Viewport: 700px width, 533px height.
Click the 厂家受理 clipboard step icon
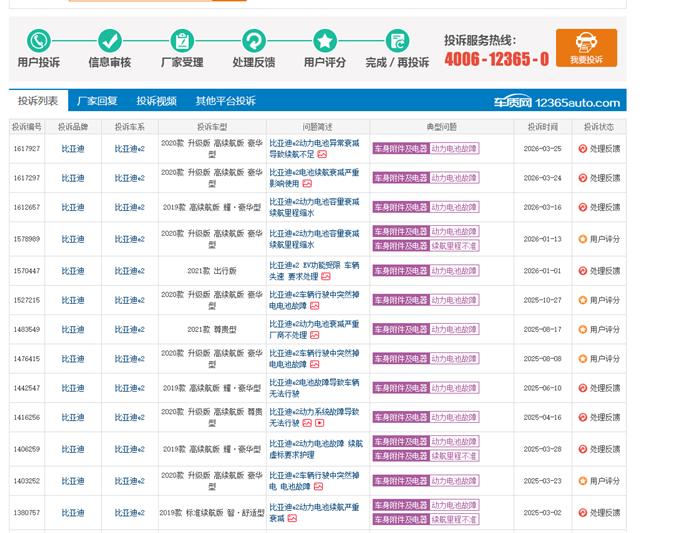182,41
